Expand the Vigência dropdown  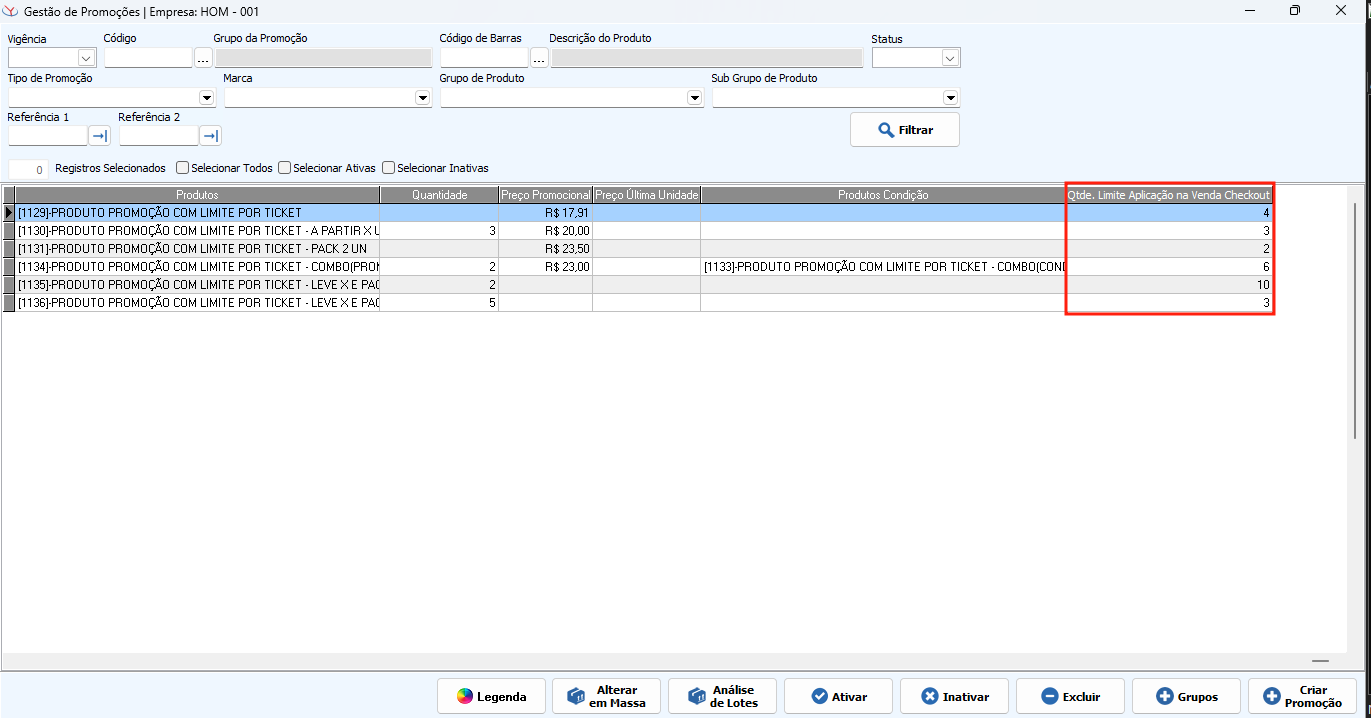pos(86,58)
